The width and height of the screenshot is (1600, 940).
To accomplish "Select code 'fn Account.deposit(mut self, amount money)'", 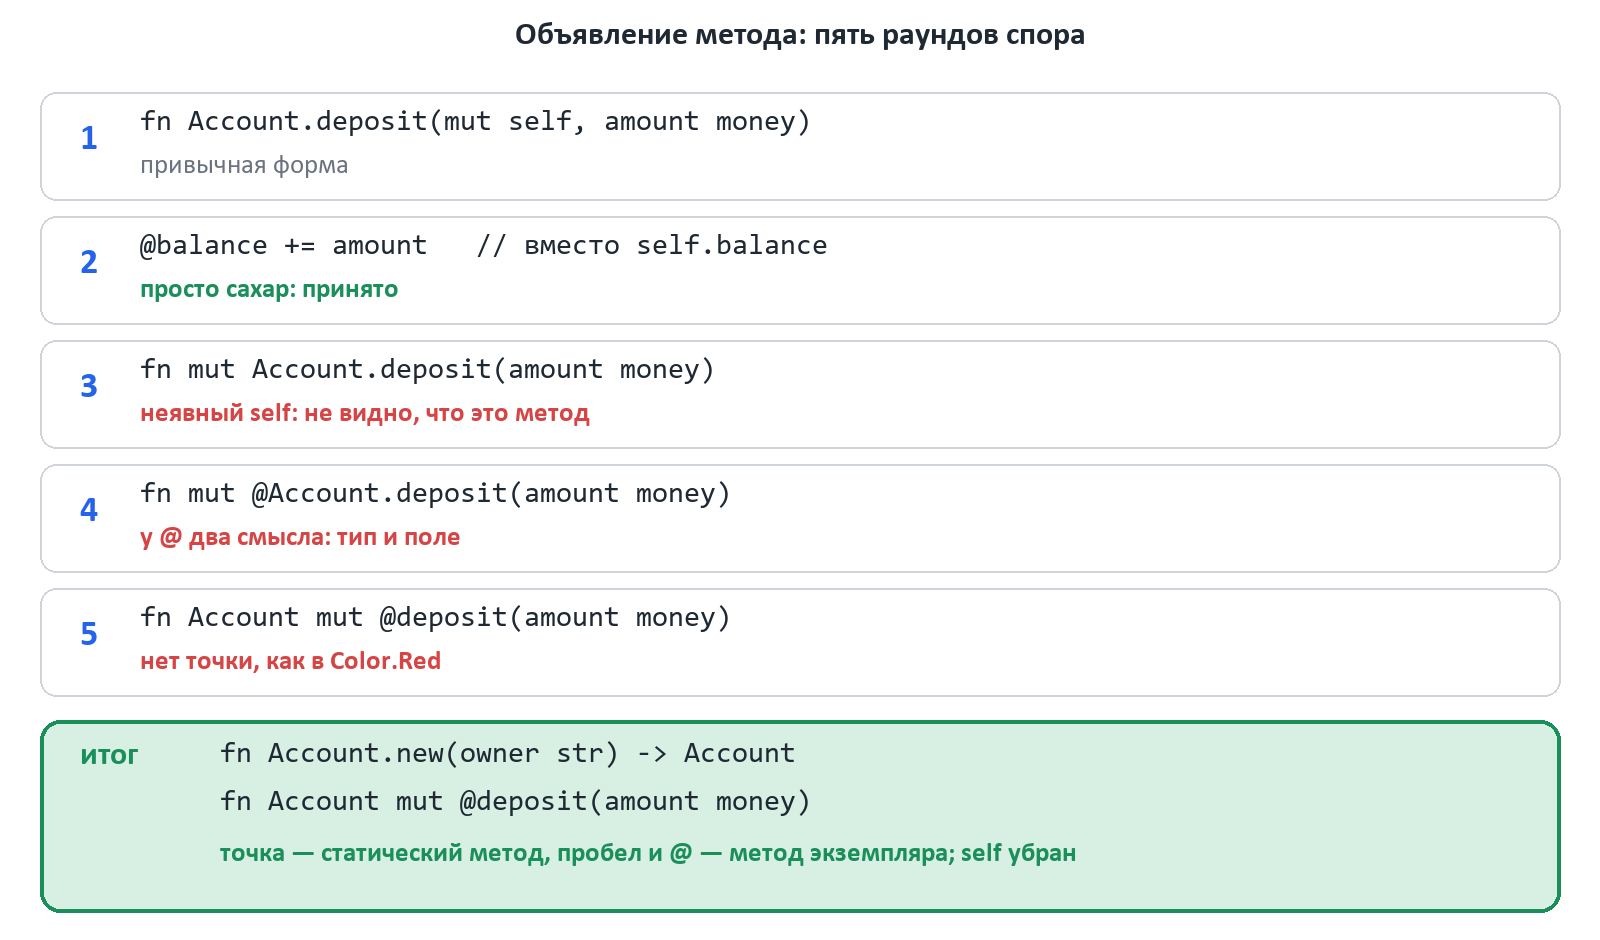I will pyautogui.click(x=475, y=121).
